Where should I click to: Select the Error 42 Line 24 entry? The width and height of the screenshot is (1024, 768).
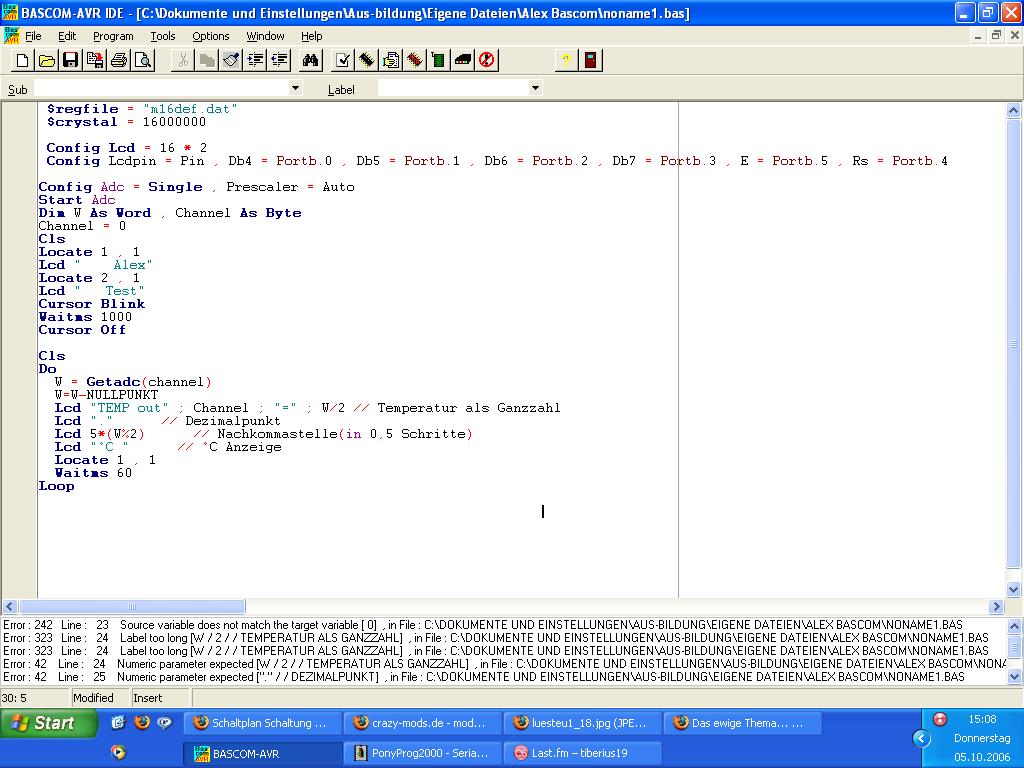504,664
